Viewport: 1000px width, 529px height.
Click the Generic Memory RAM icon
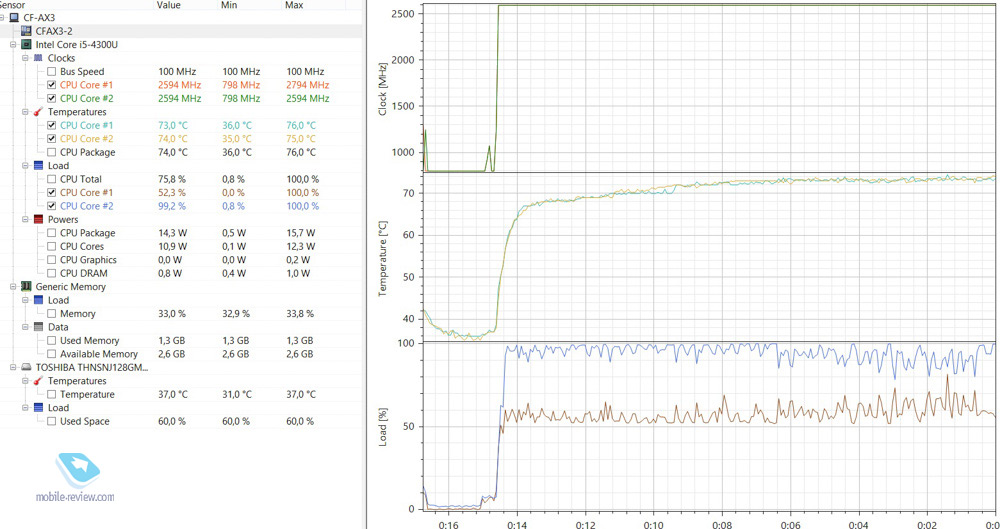click(26, 287)
